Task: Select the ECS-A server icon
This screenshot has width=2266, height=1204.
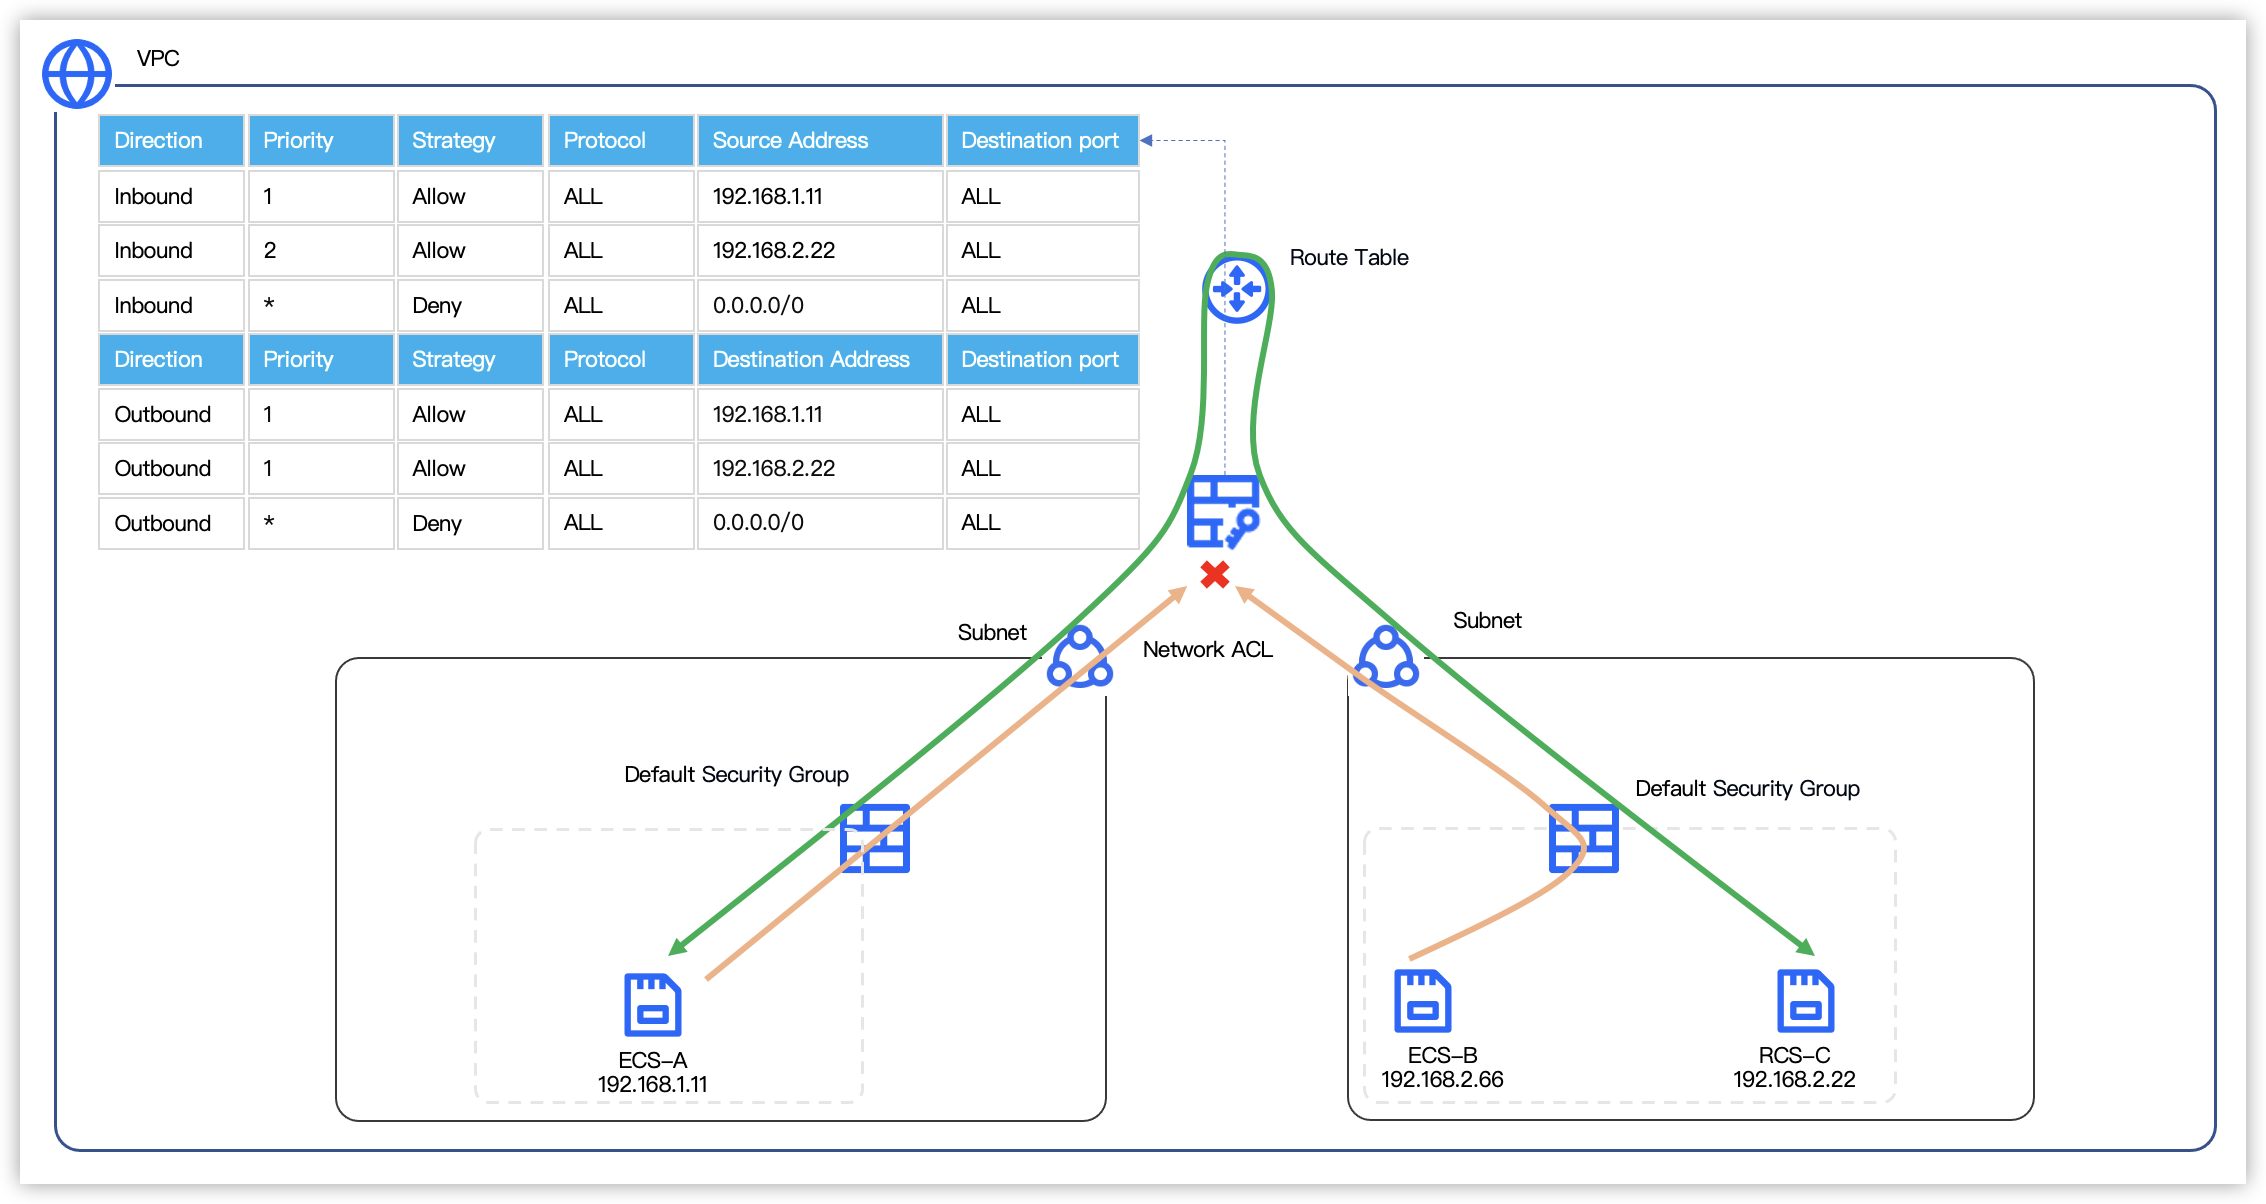Action: pyautogui.click(x=653, y=1004)
